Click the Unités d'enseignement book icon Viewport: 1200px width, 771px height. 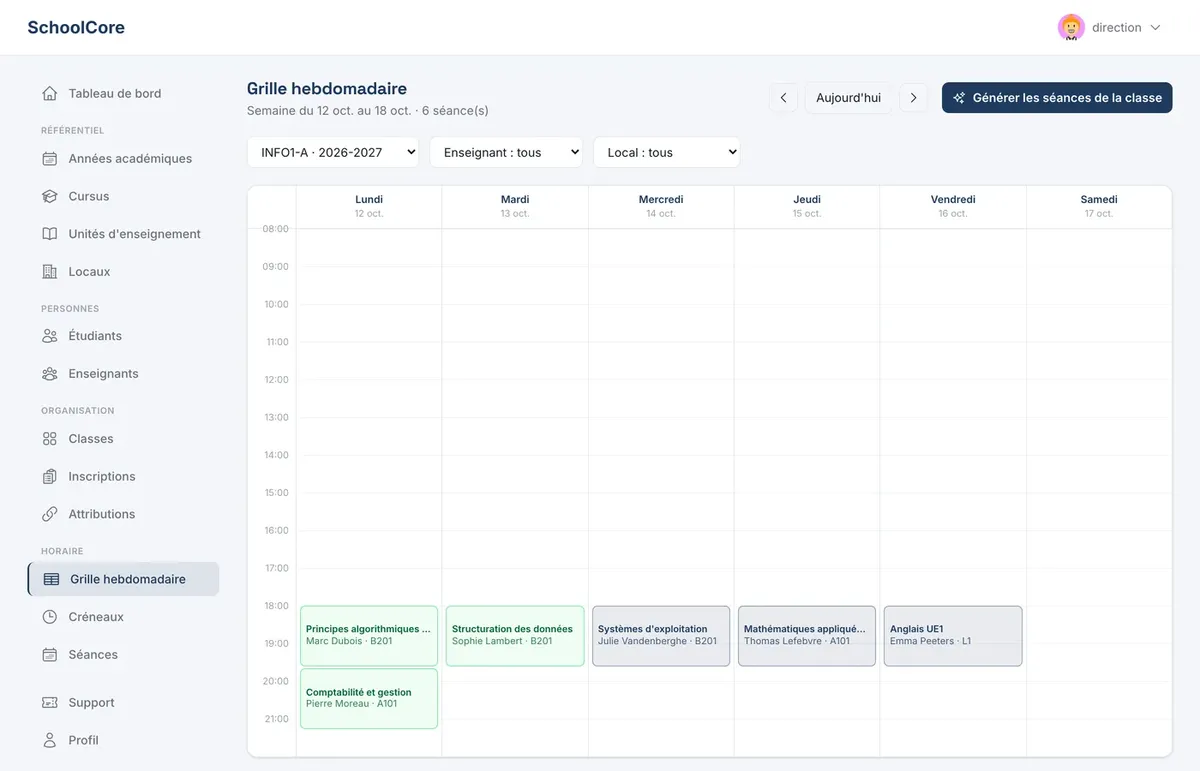(x=50, y=234)
